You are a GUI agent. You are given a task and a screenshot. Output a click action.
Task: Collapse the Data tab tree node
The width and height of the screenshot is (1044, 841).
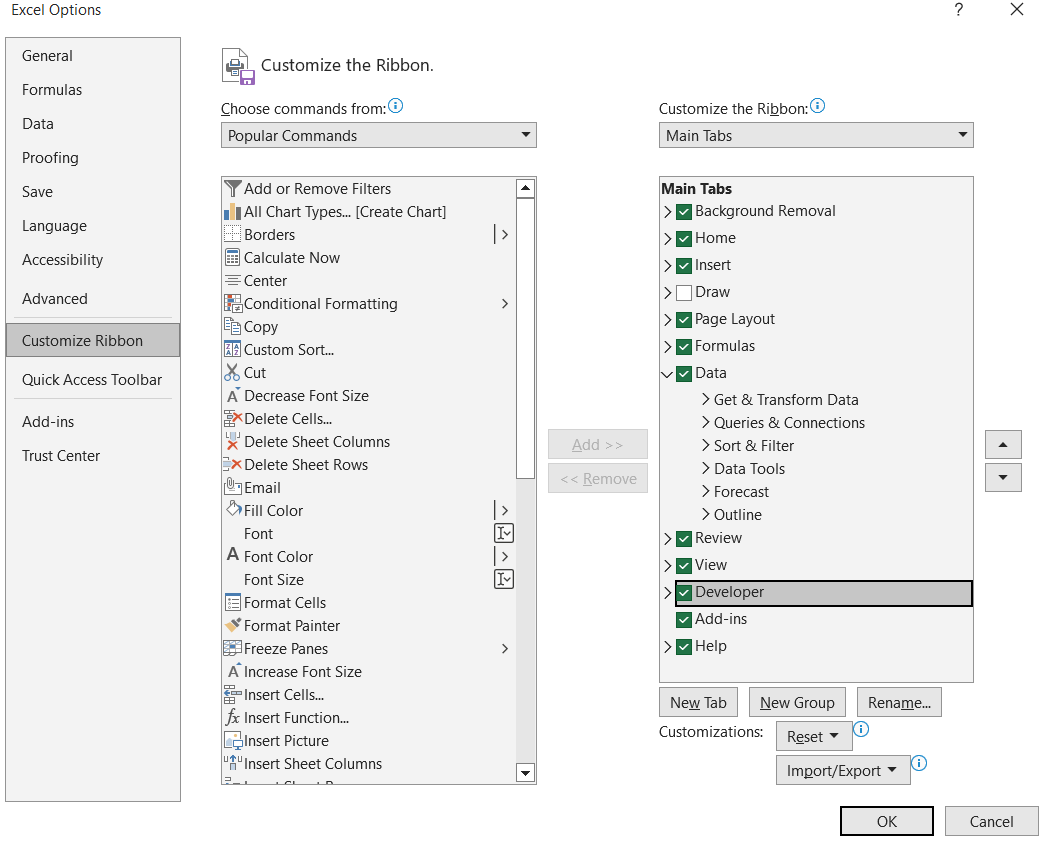coord(667,374)
